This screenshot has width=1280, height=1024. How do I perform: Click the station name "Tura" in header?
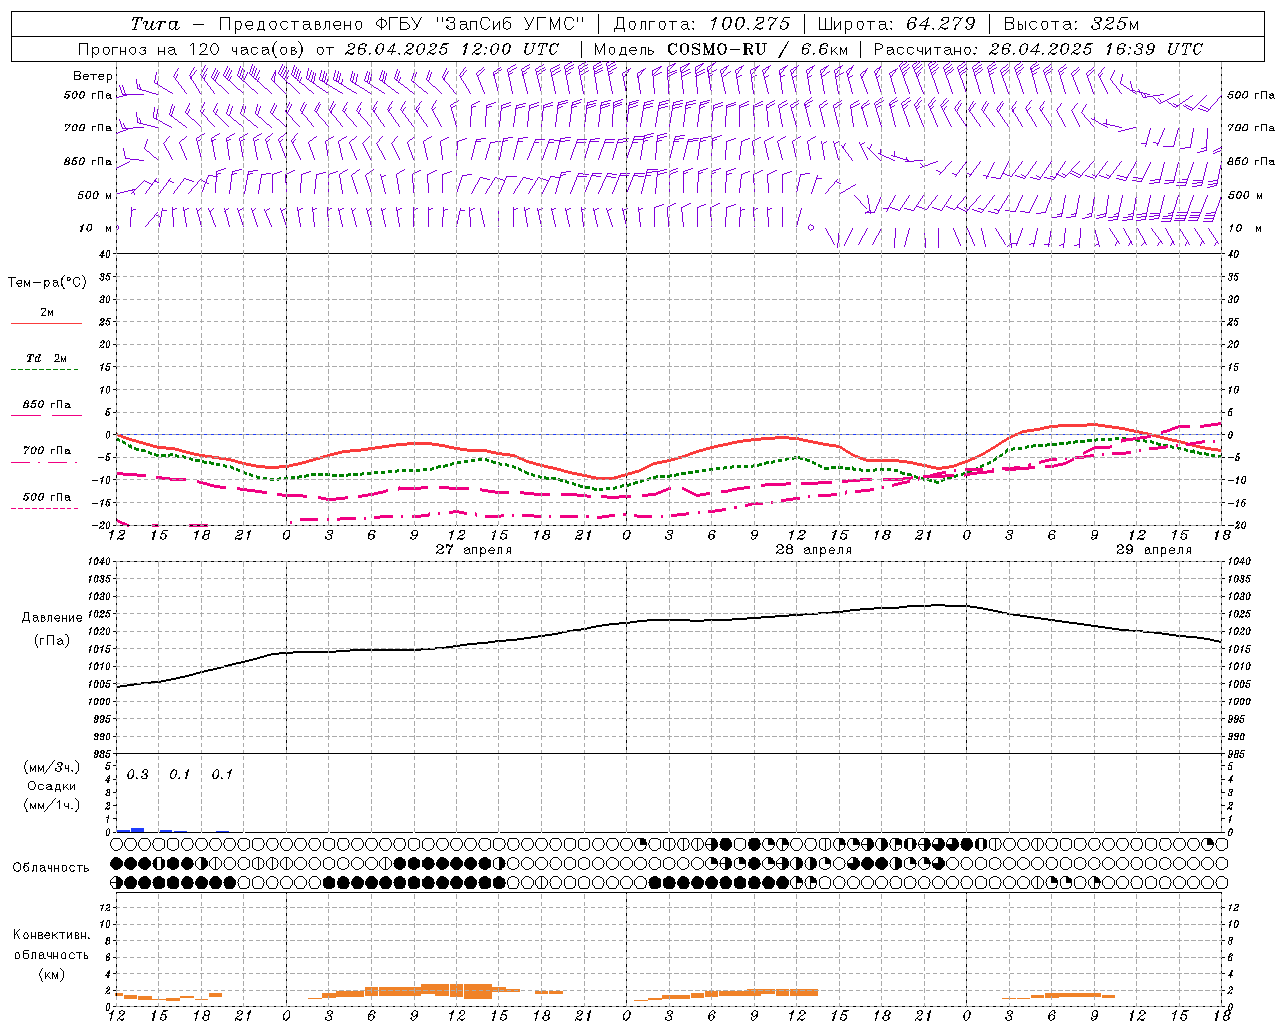tap(155, 24)
